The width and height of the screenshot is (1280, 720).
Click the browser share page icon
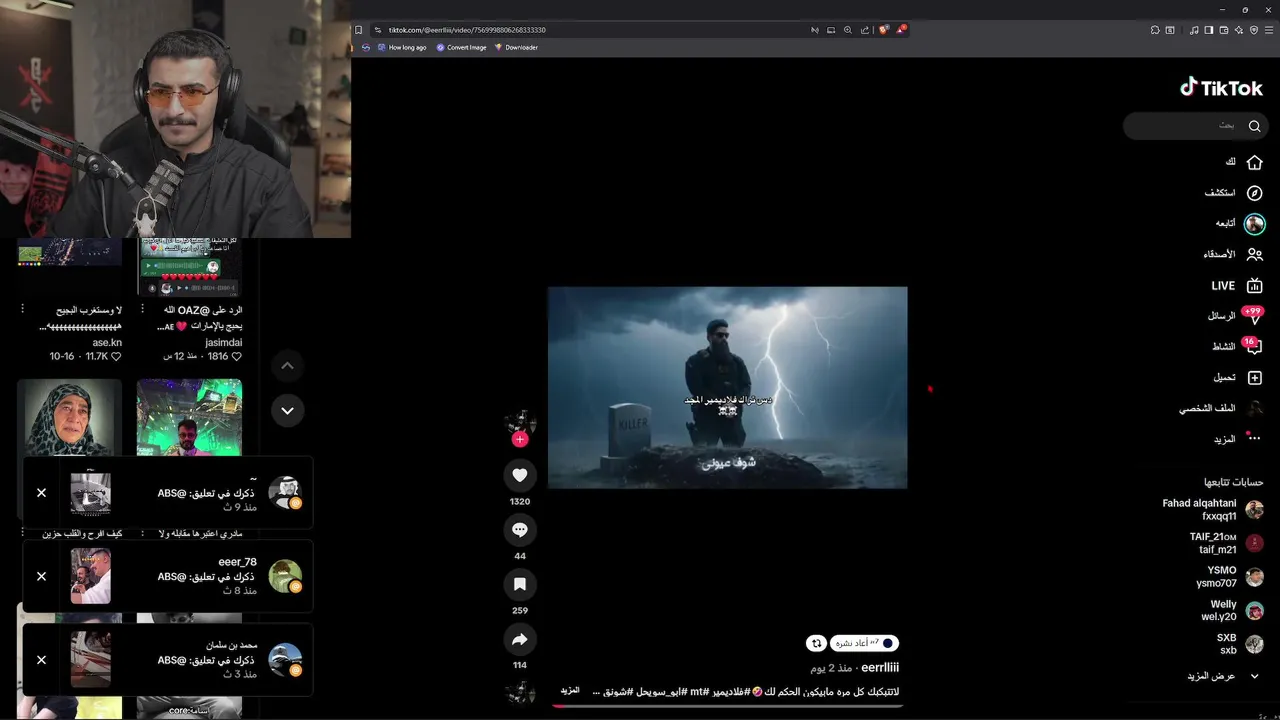(x=865, y=30)
